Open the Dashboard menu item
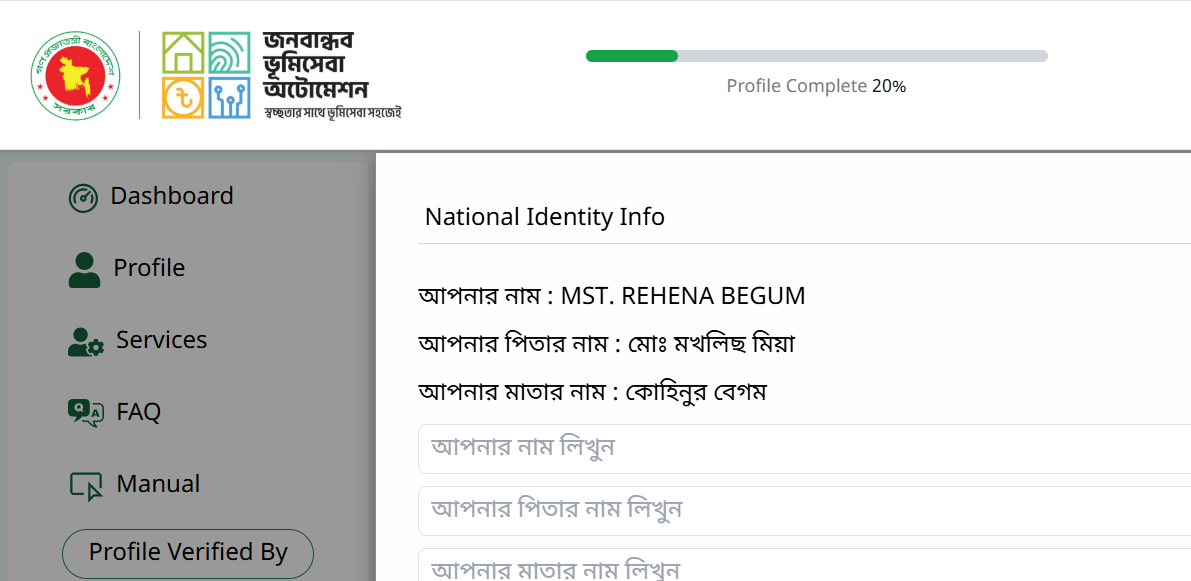 (172, 196)
